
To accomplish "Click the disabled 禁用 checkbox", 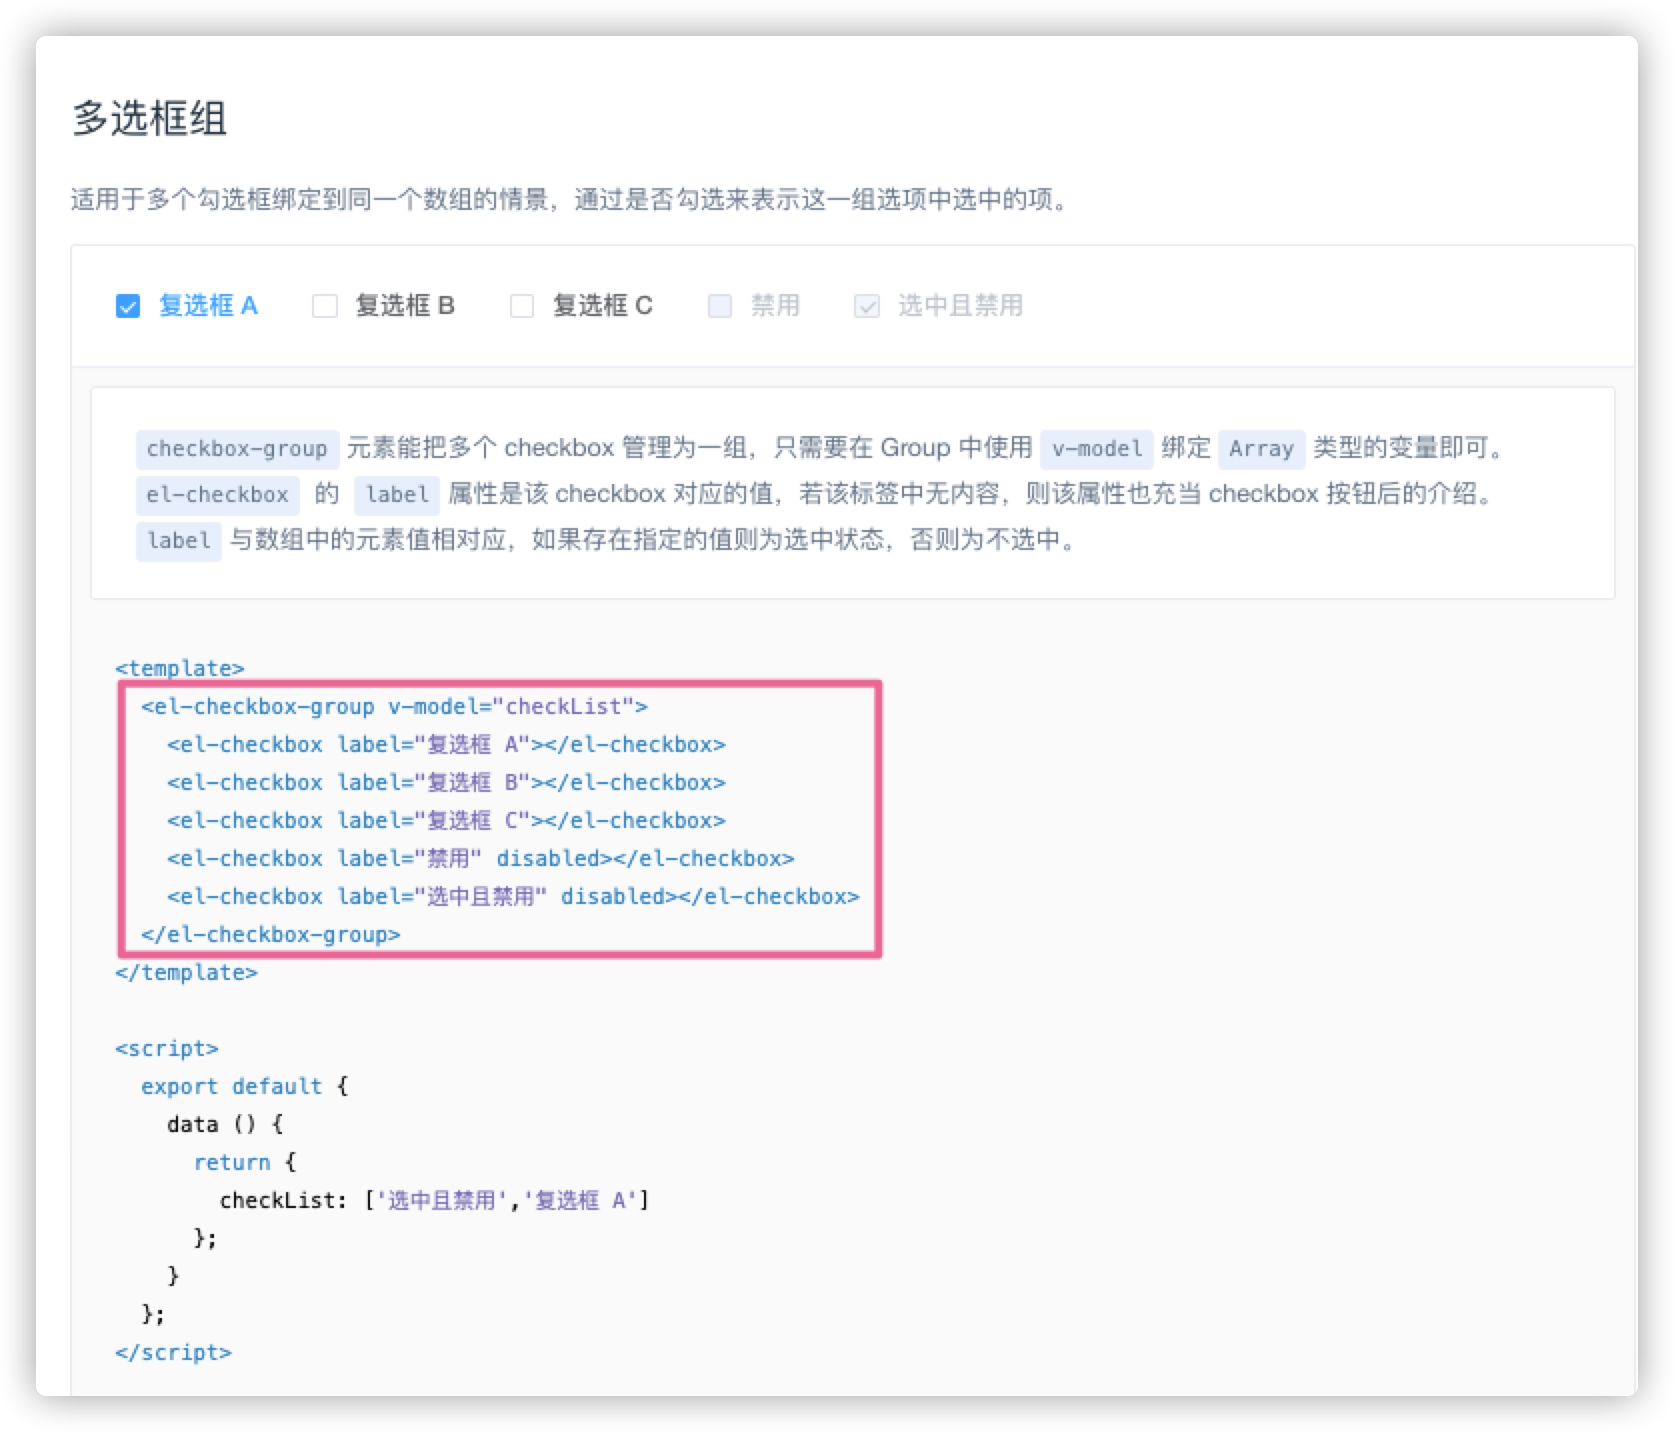I will (720, 306).
